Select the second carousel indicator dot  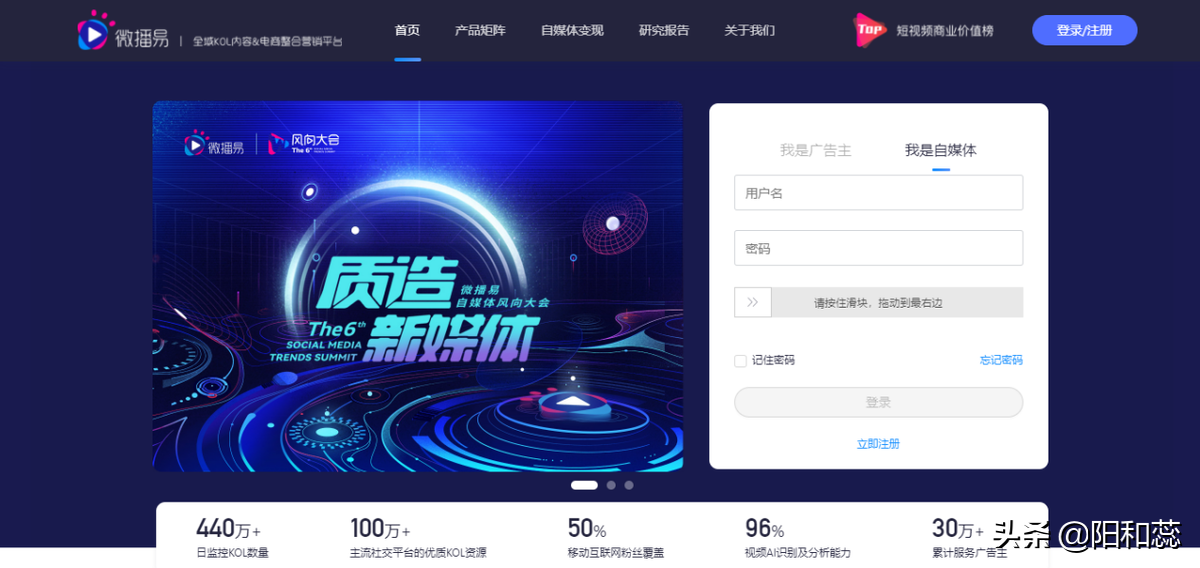[611, 485]
